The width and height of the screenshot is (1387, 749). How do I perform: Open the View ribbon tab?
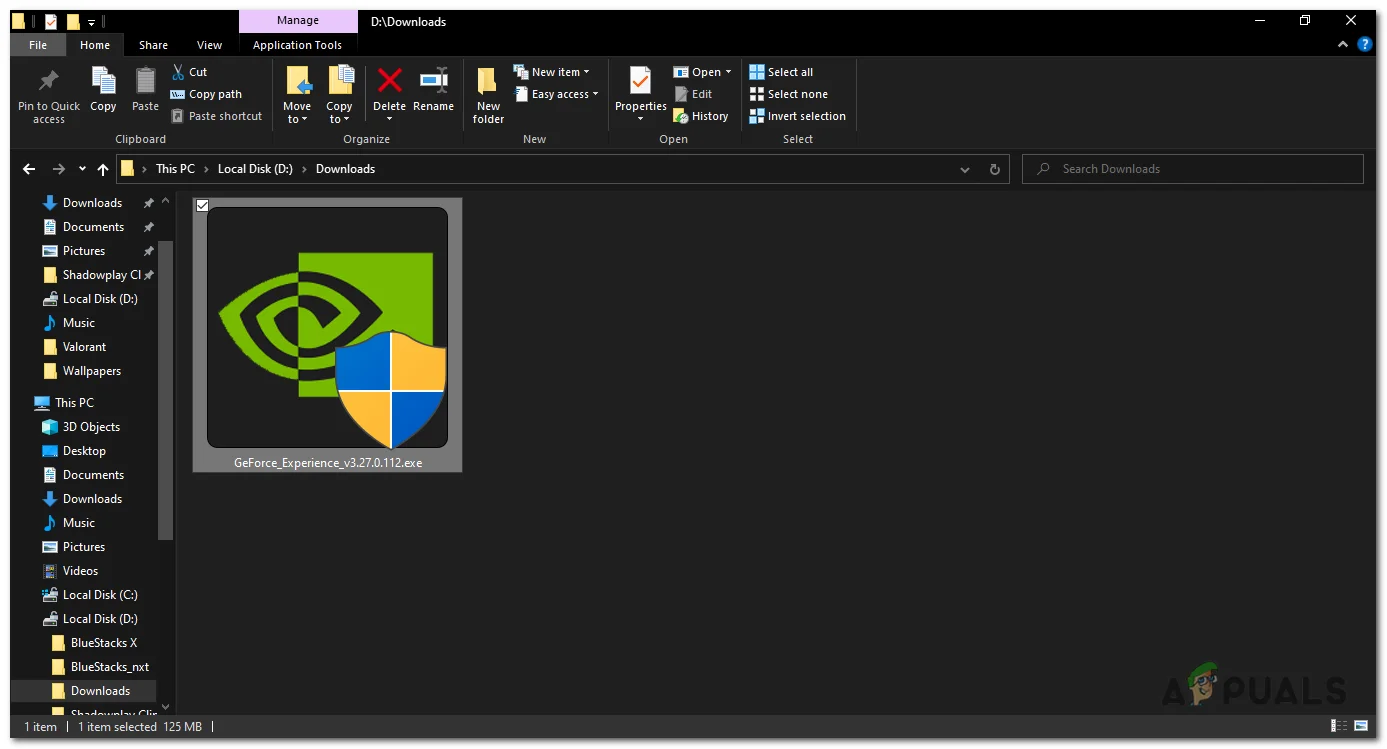point(209,45)
